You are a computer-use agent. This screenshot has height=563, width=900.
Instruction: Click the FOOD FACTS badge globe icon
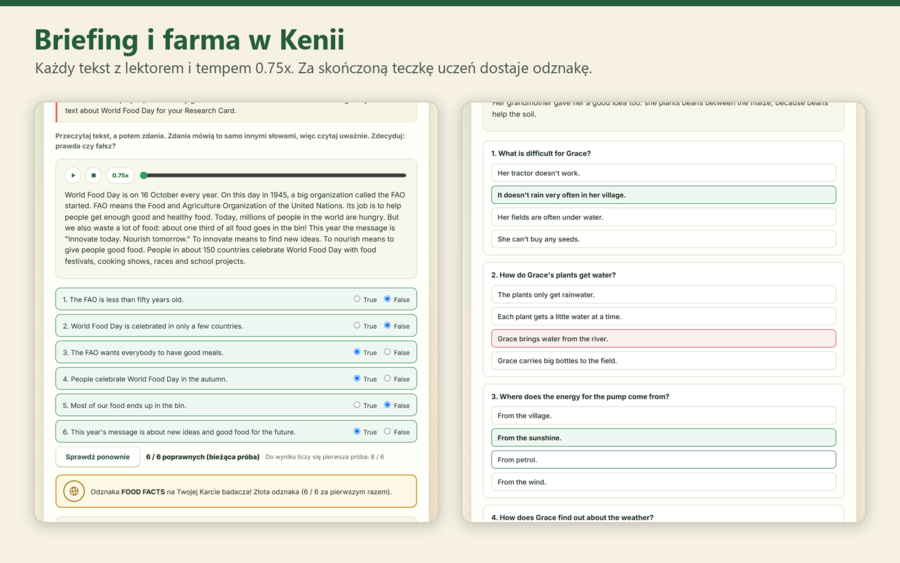(74, 491)
